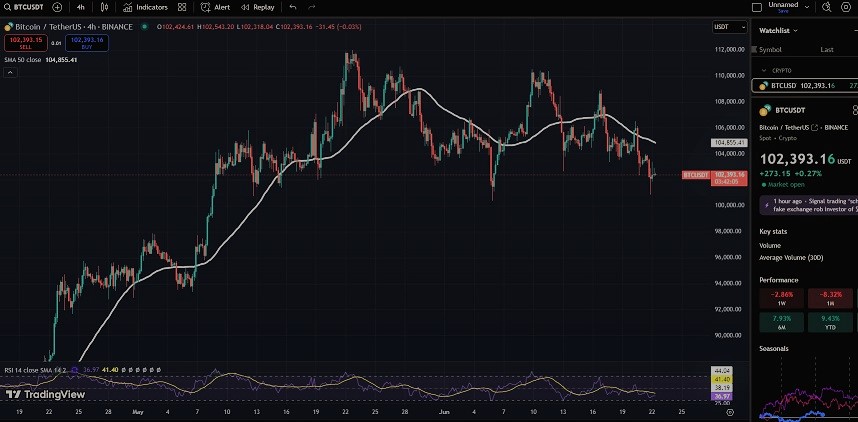Click the 6M performance tile
The image size is (858, 422).
click(x=781, y=322)
